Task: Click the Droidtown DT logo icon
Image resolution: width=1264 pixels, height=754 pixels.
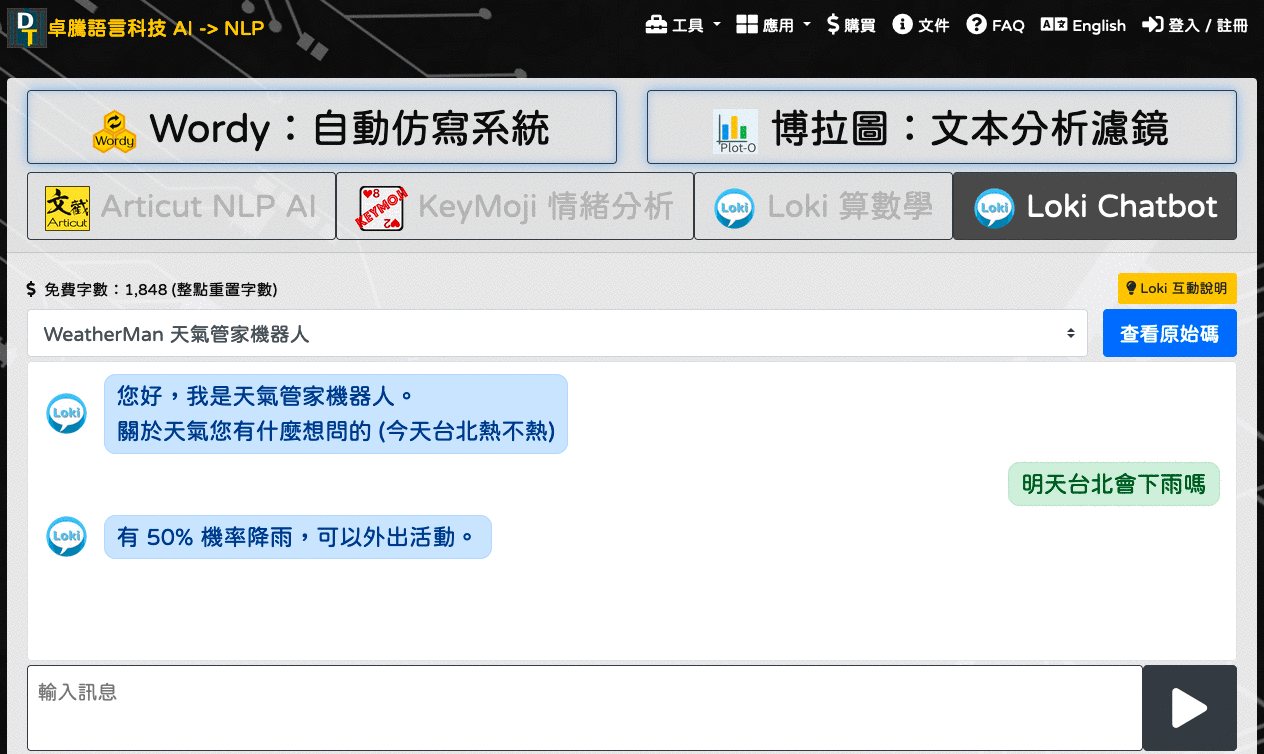Action: 27,26
